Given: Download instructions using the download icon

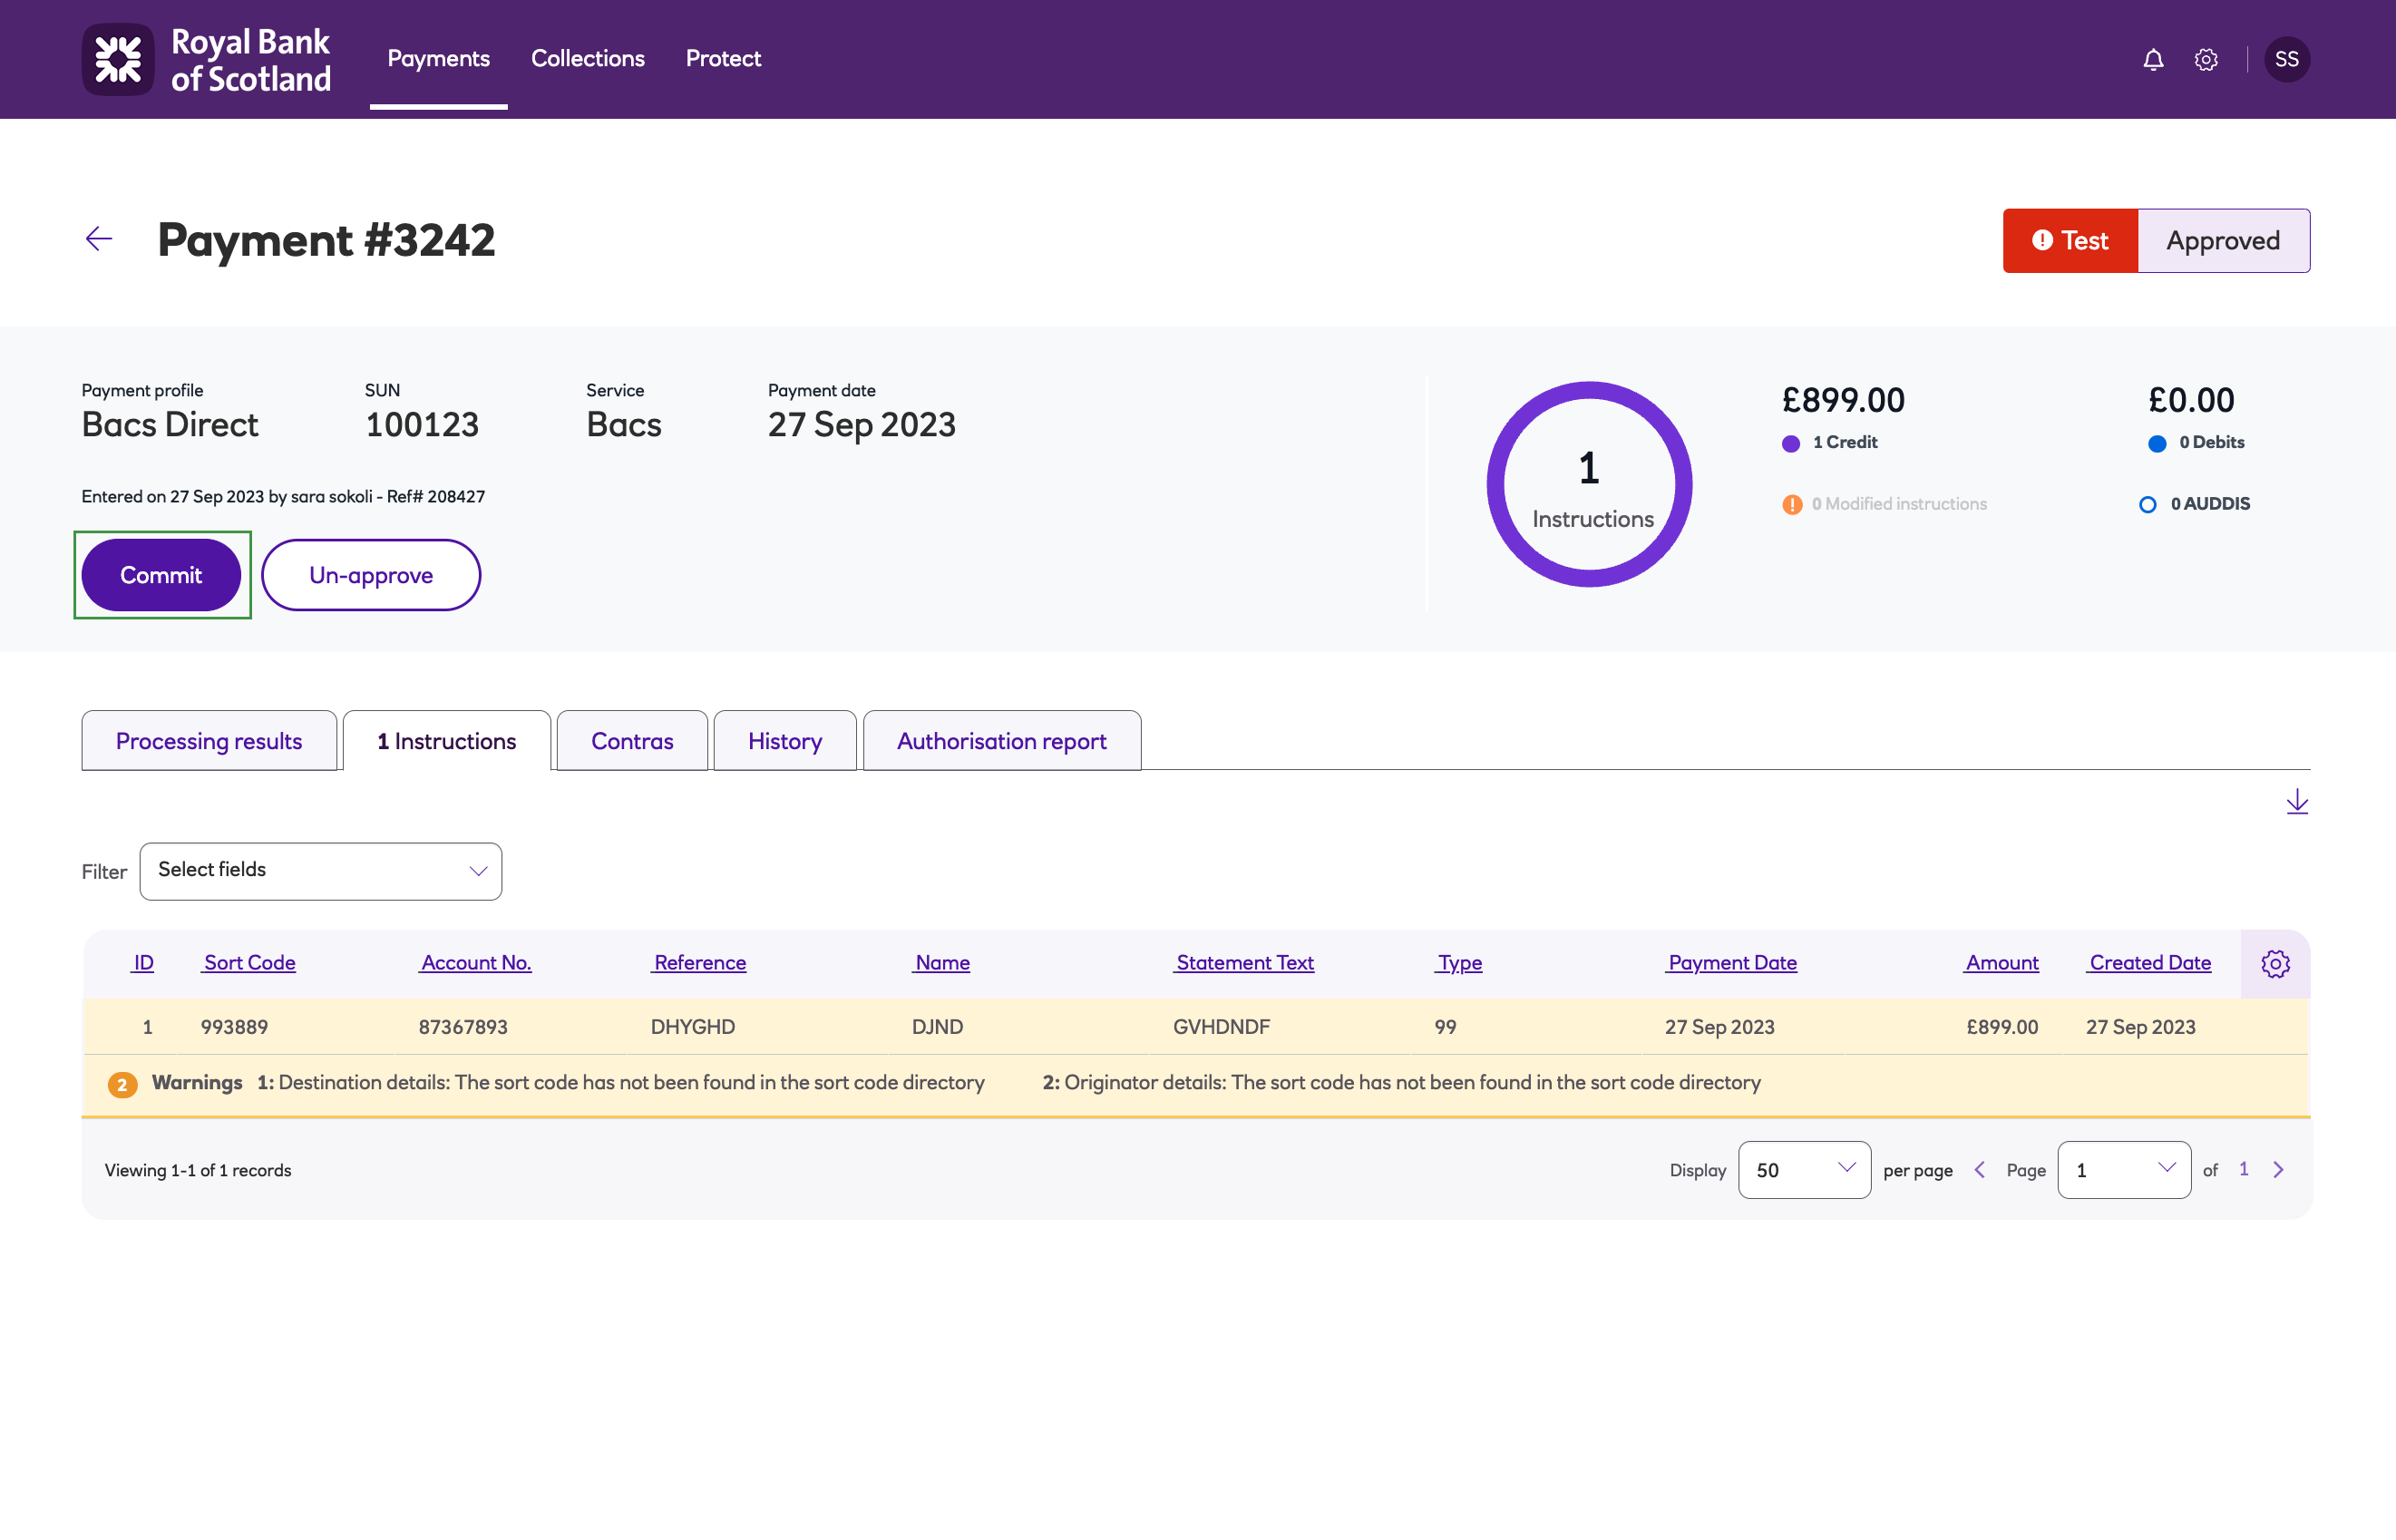Looking at the screenshot, I should click(x=2297, y=801).
